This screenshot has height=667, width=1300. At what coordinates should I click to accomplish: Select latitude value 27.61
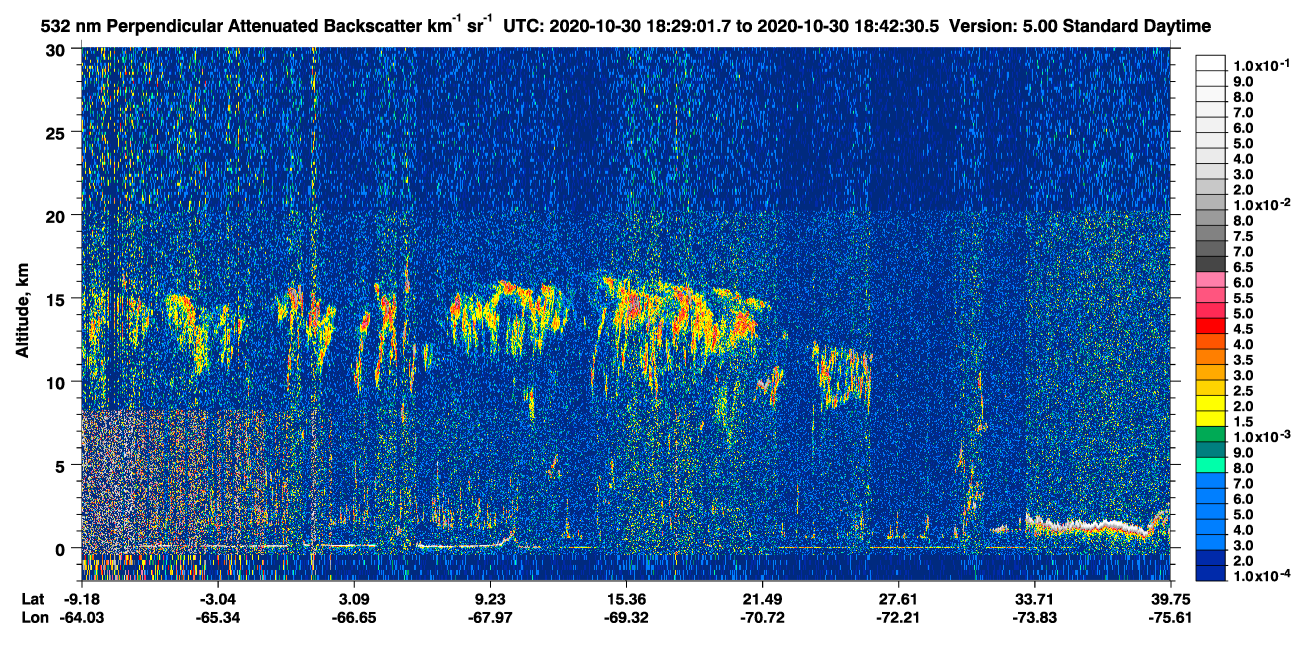click(x=898, y=599)
